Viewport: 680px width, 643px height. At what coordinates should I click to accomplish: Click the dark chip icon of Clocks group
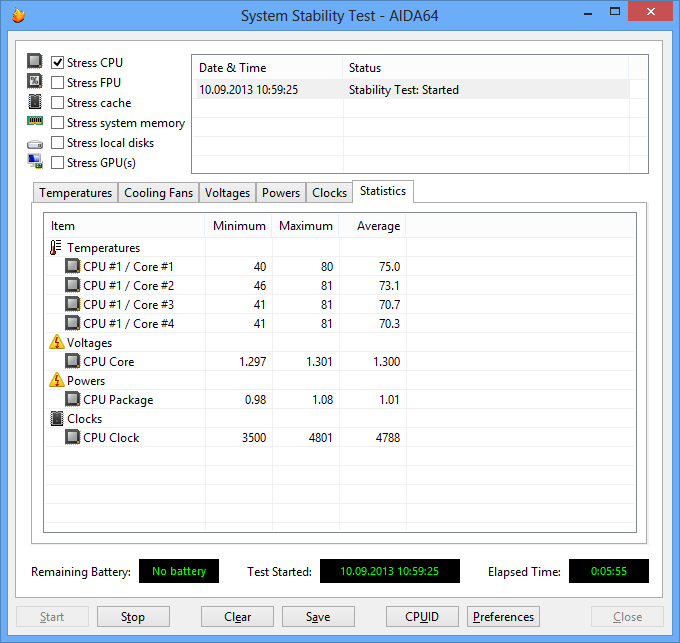57,418
